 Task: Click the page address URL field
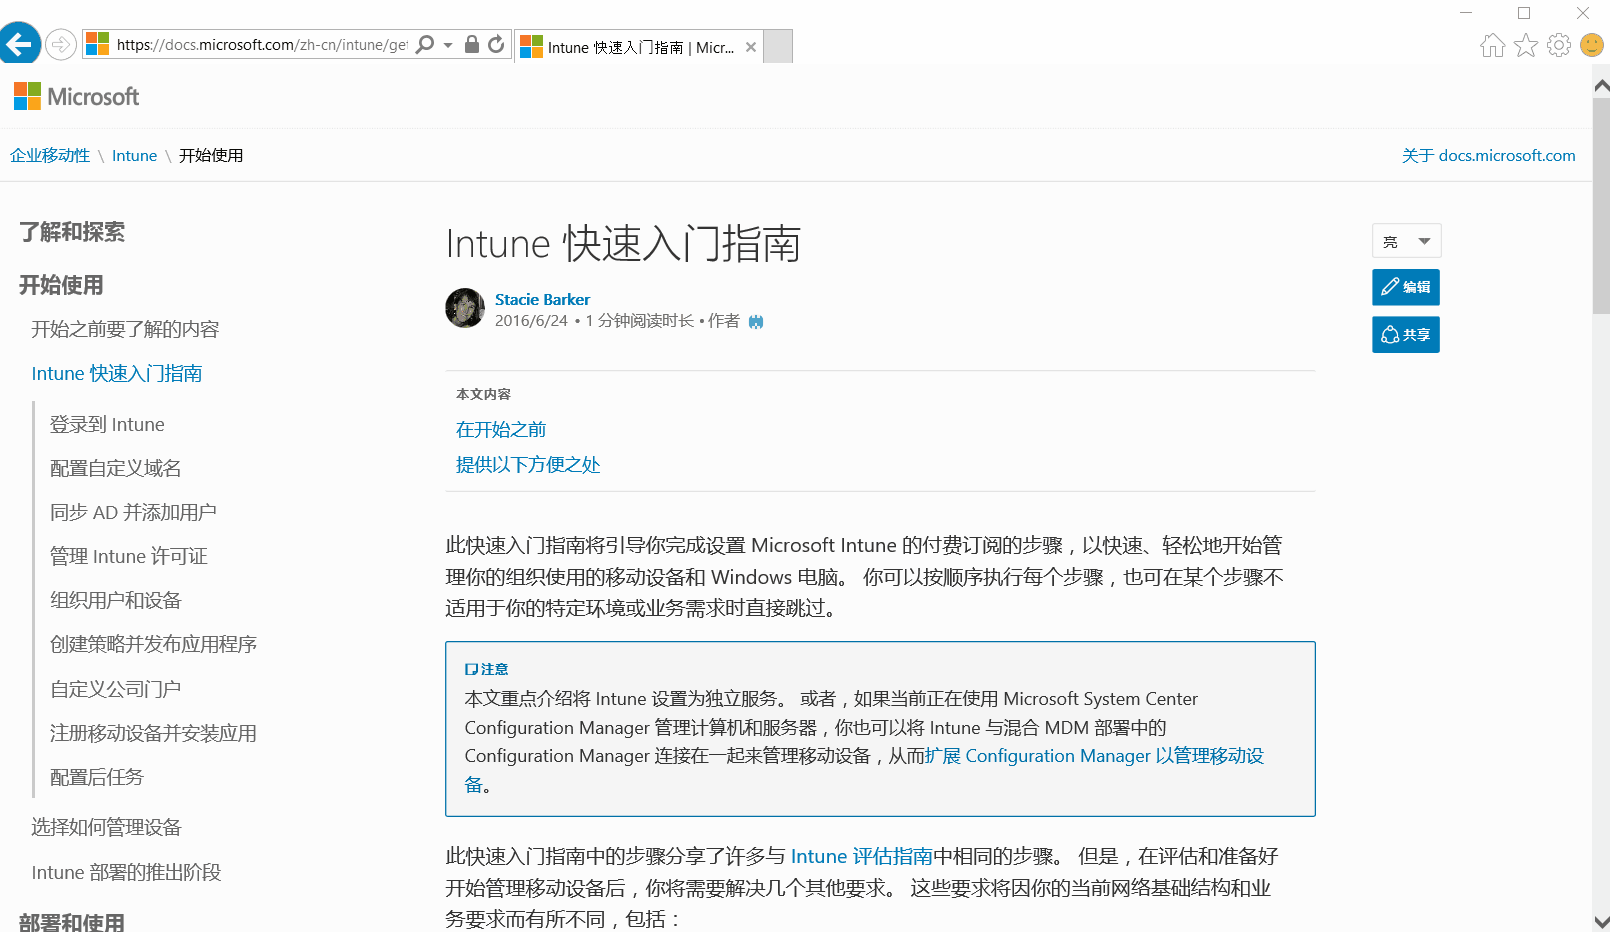pyautogui.click(x=262, y=45)
